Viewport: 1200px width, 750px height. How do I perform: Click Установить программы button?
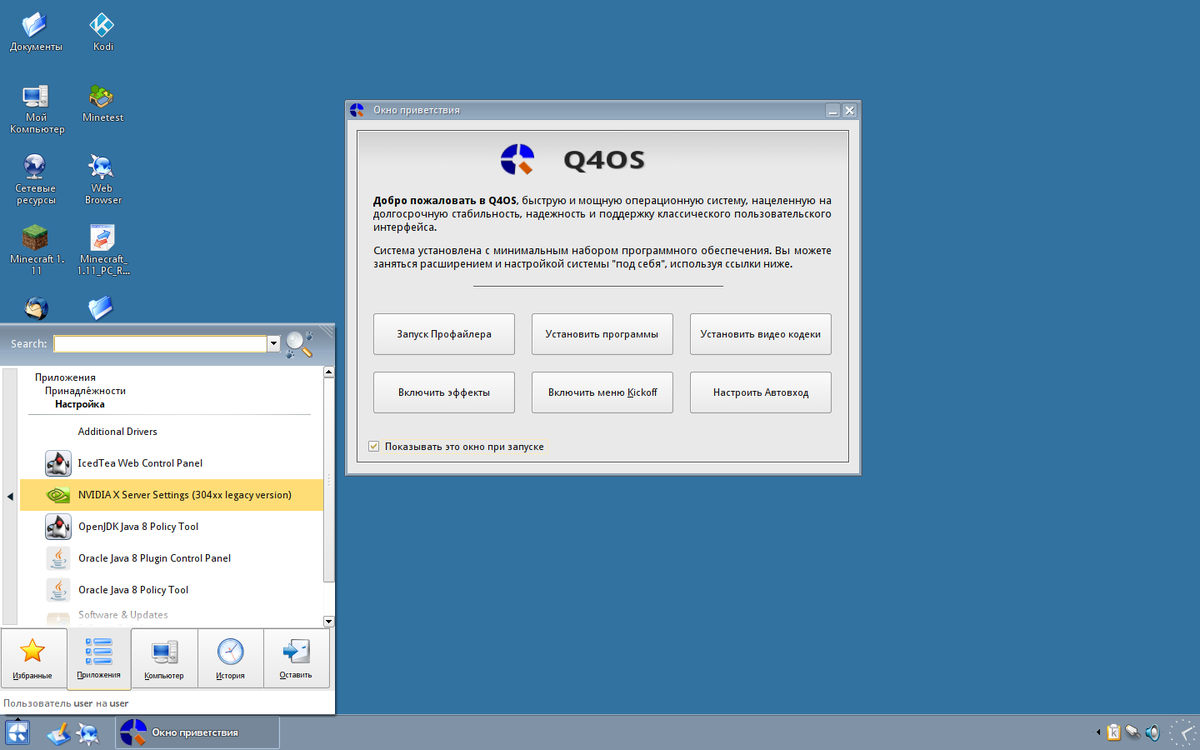point(602,334)
